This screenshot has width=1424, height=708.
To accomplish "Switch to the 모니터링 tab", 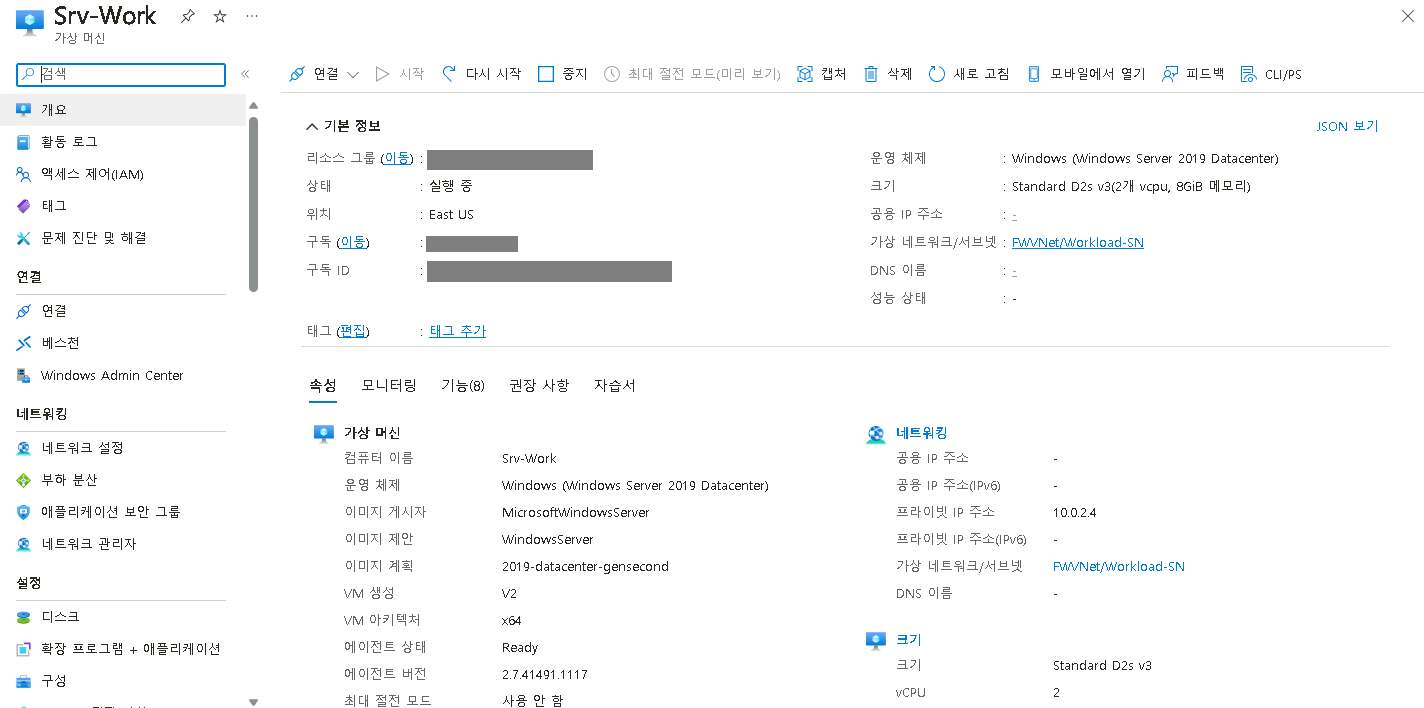I will (389, 386).
